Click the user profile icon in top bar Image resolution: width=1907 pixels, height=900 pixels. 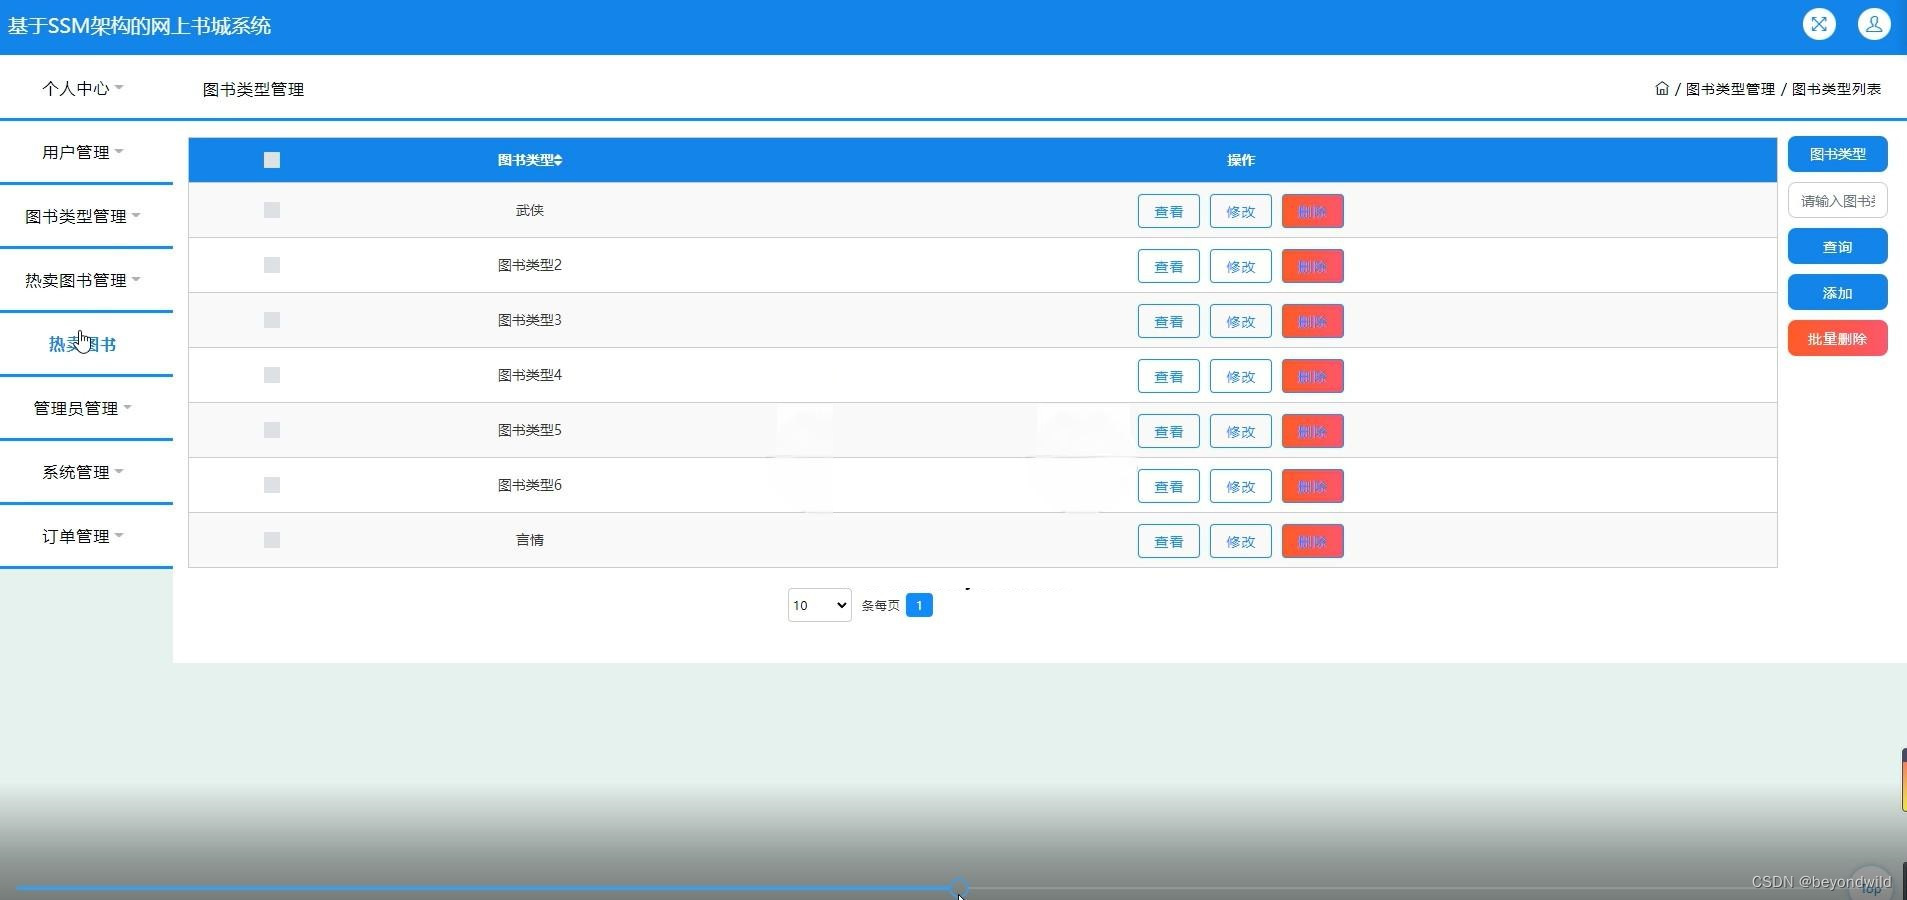point(1874,24)
